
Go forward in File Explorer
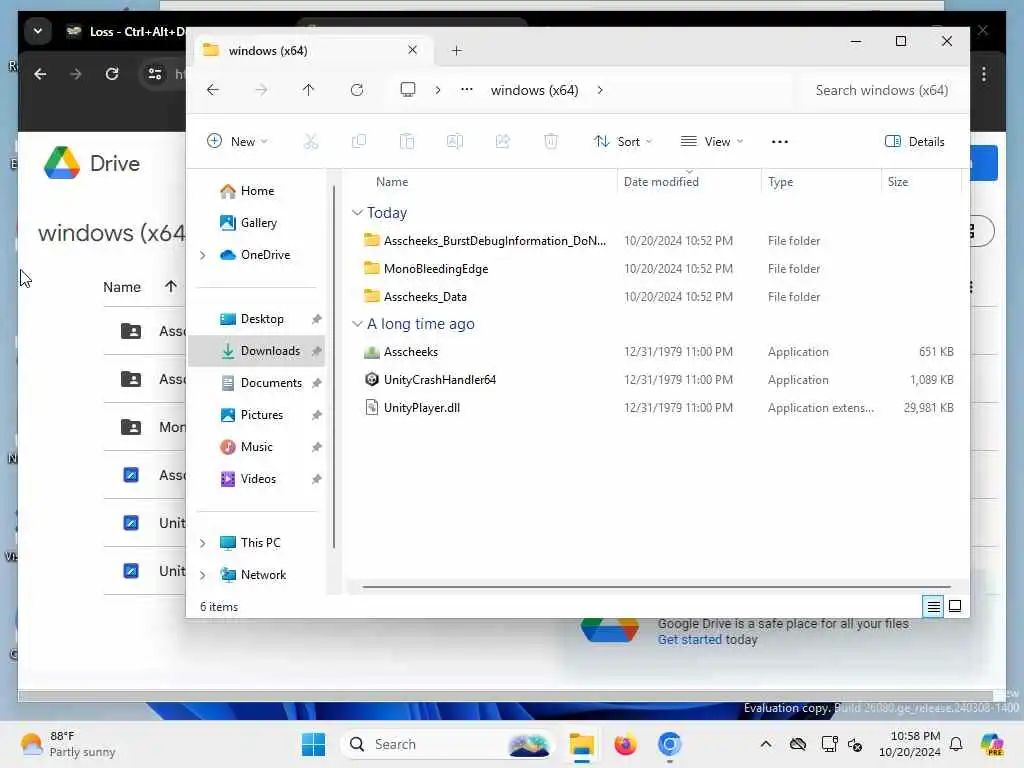coord(261,89)
